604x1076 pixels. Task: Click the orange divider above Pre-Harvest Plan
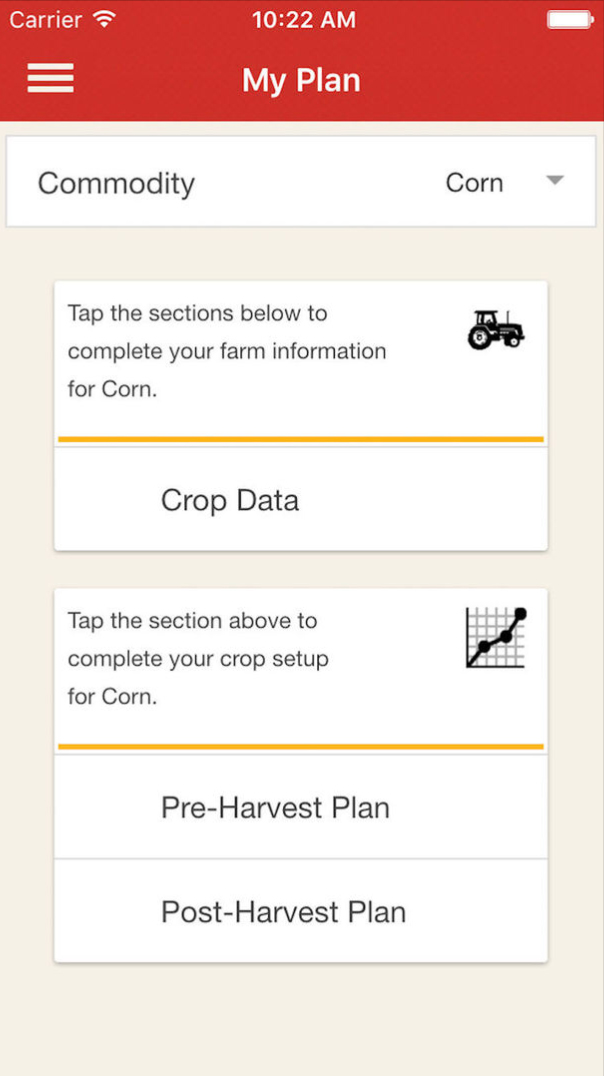(x=300, y=747)
